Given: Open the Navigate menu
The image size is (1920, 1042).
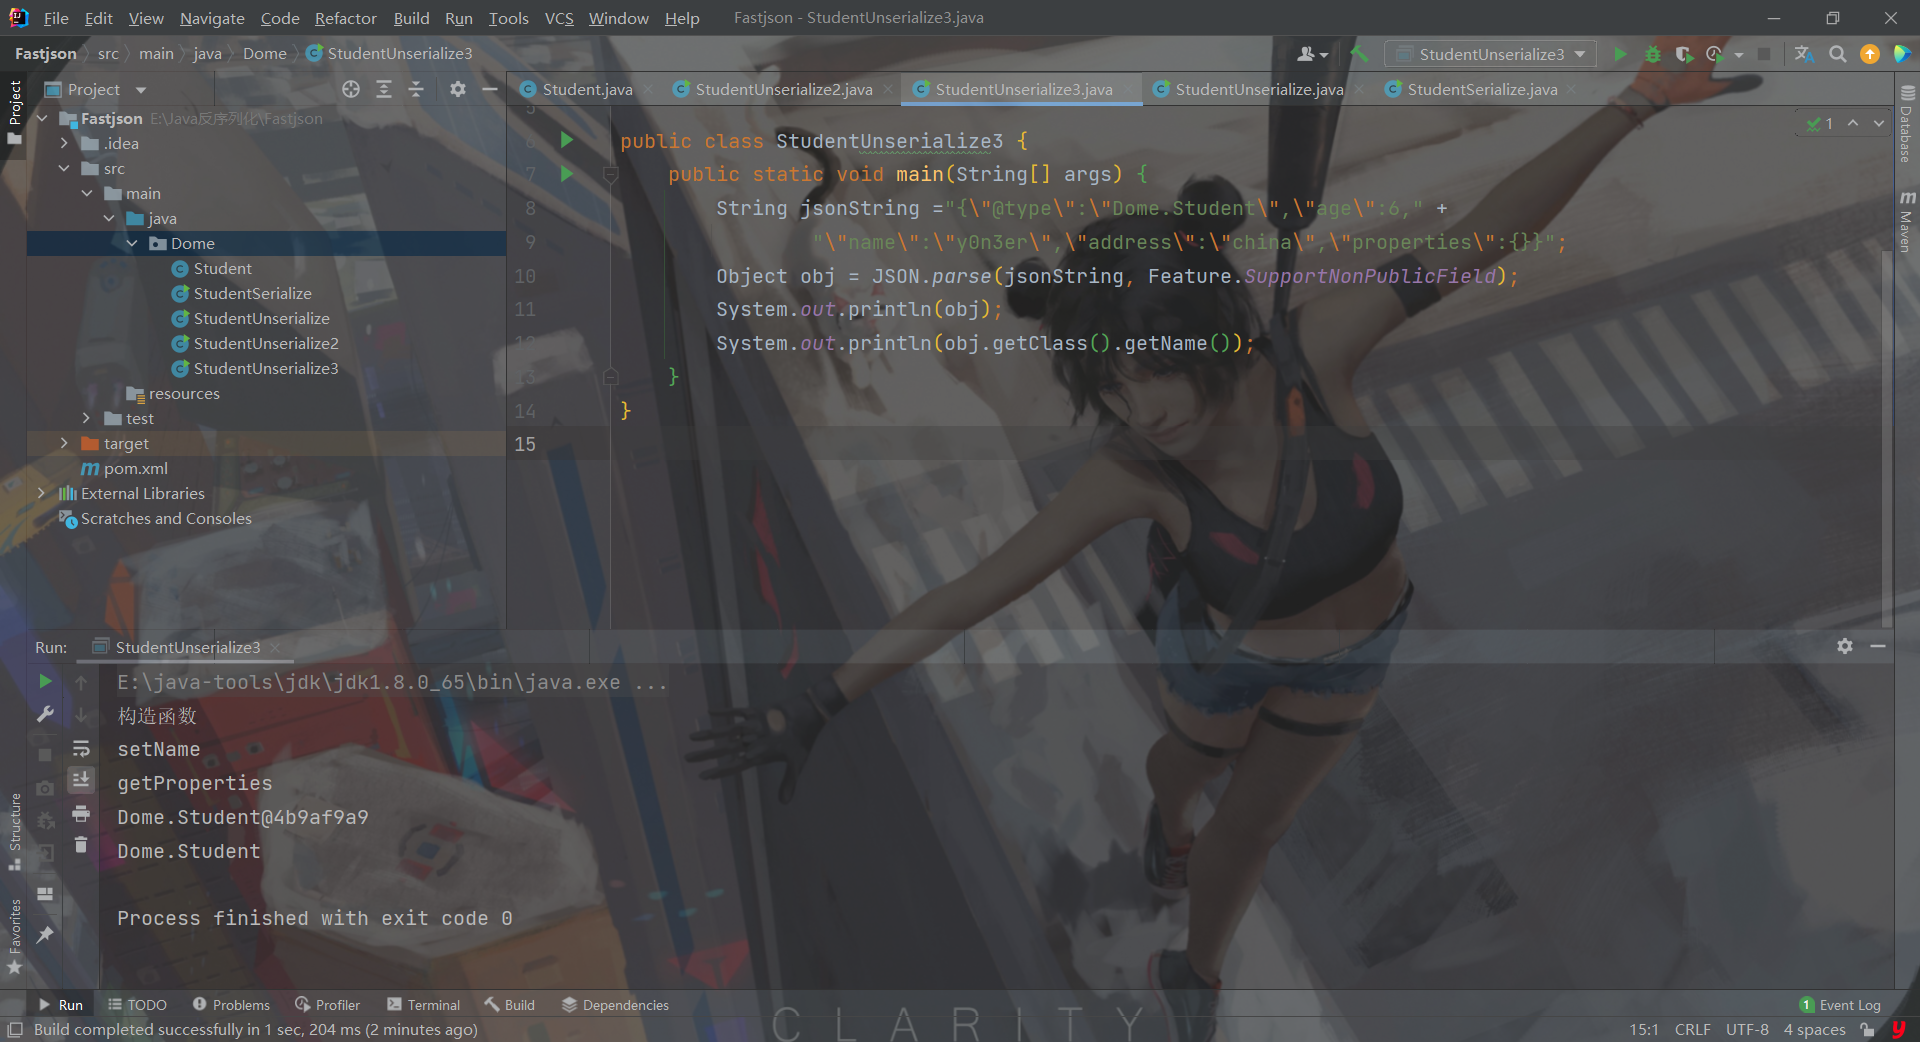Looking at the screenshot, I should click(x=212, y=18).
